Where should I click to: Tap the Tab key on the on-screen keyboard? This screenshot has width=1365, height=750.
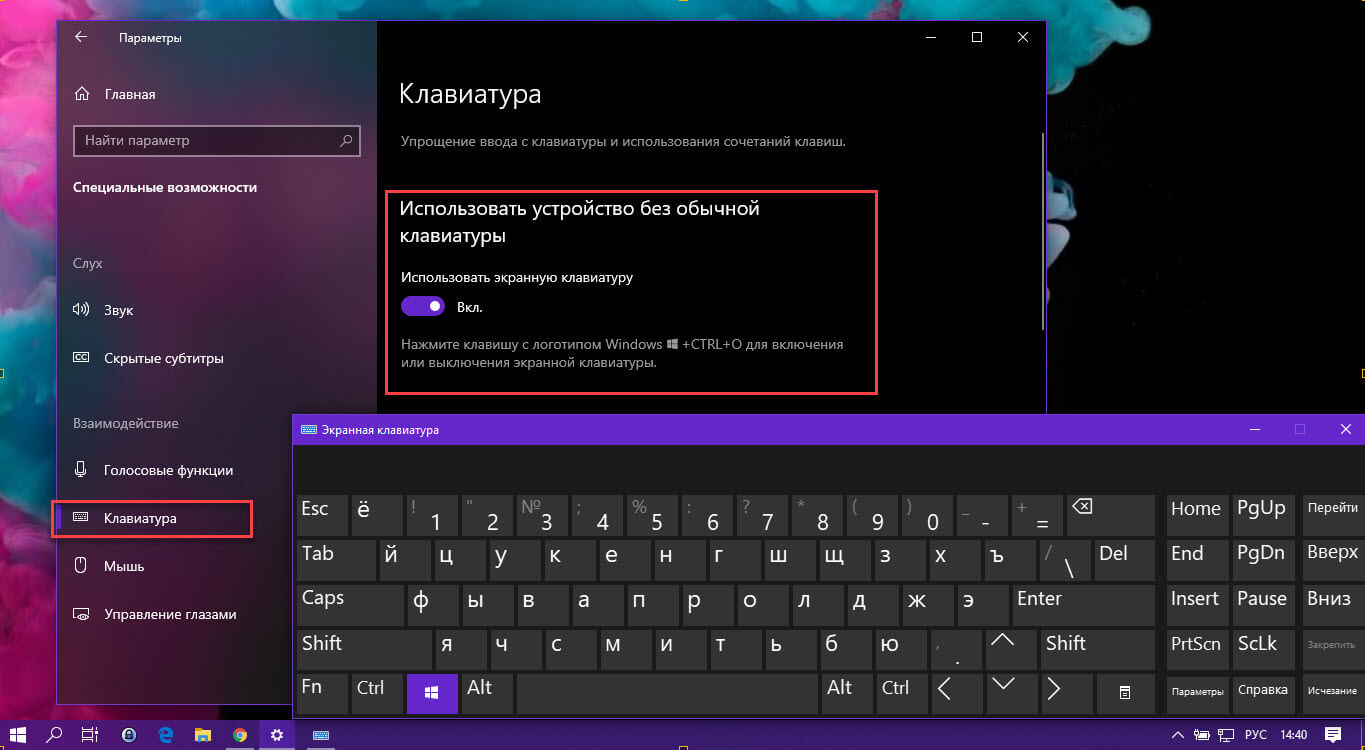coord(335,559)
